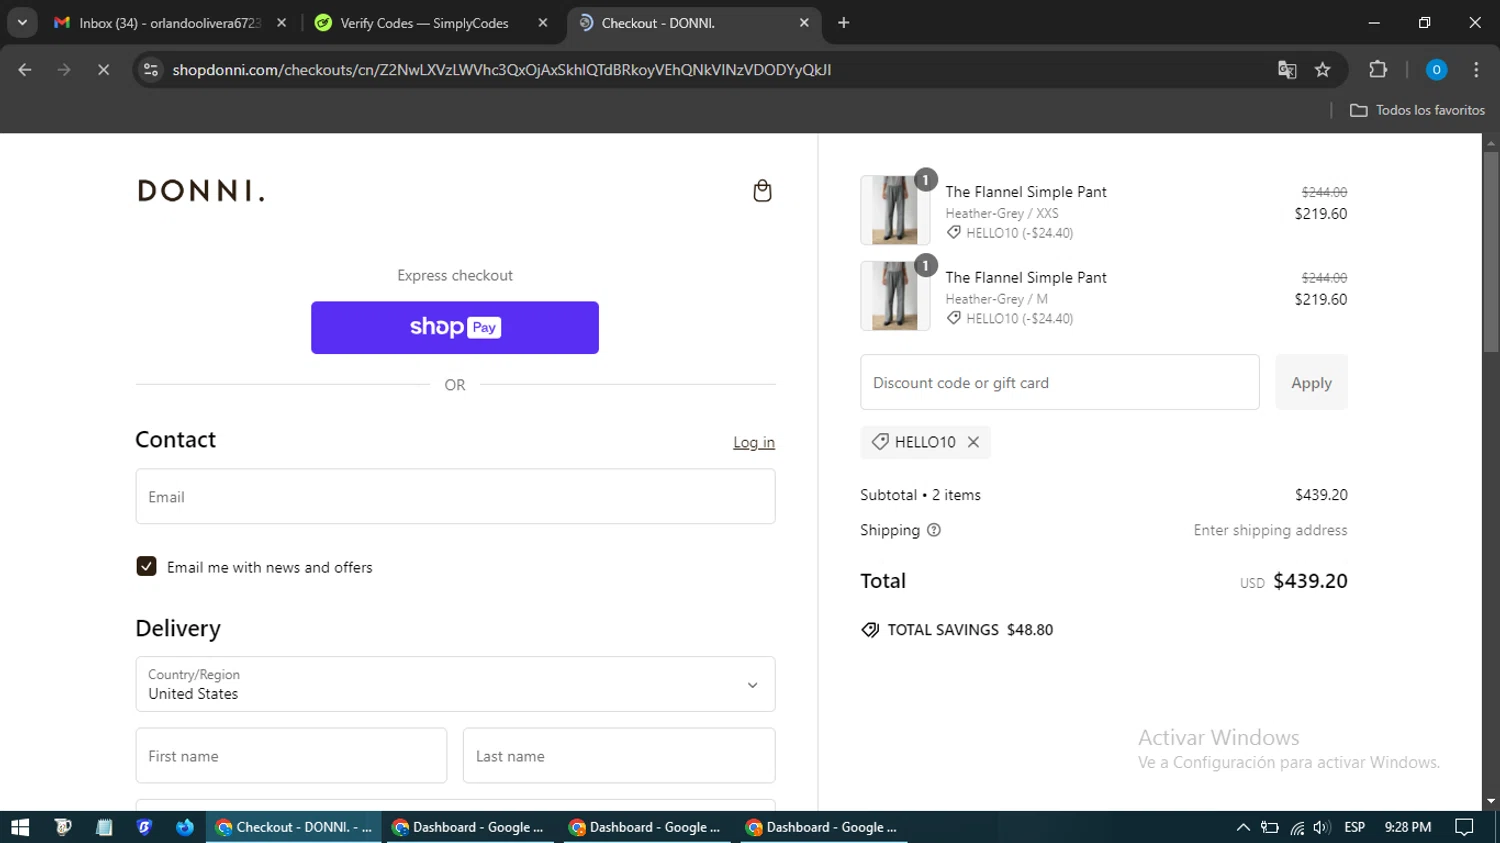Image resolution: width=1500 pixels, height=843 pixels.
Task: Close the Verify Codes tab
Action: coord(543,23)
